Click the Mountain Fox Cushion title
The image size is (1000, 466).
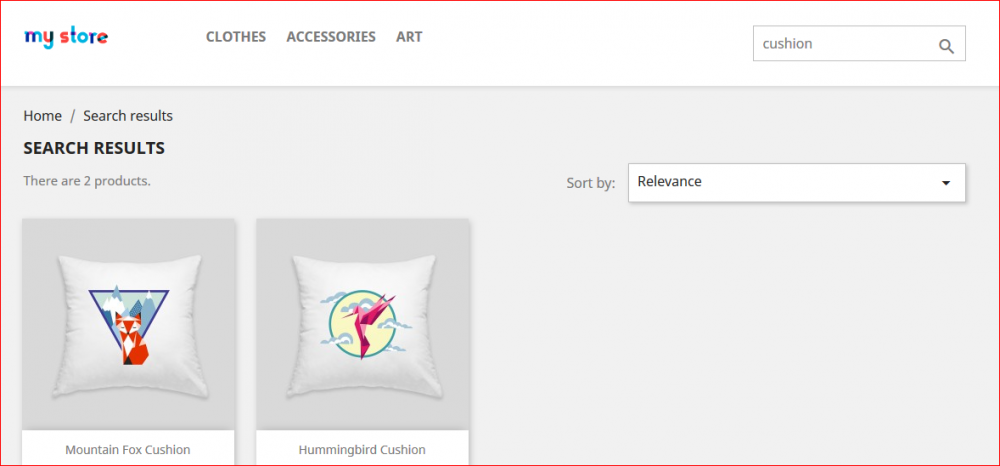128,449
